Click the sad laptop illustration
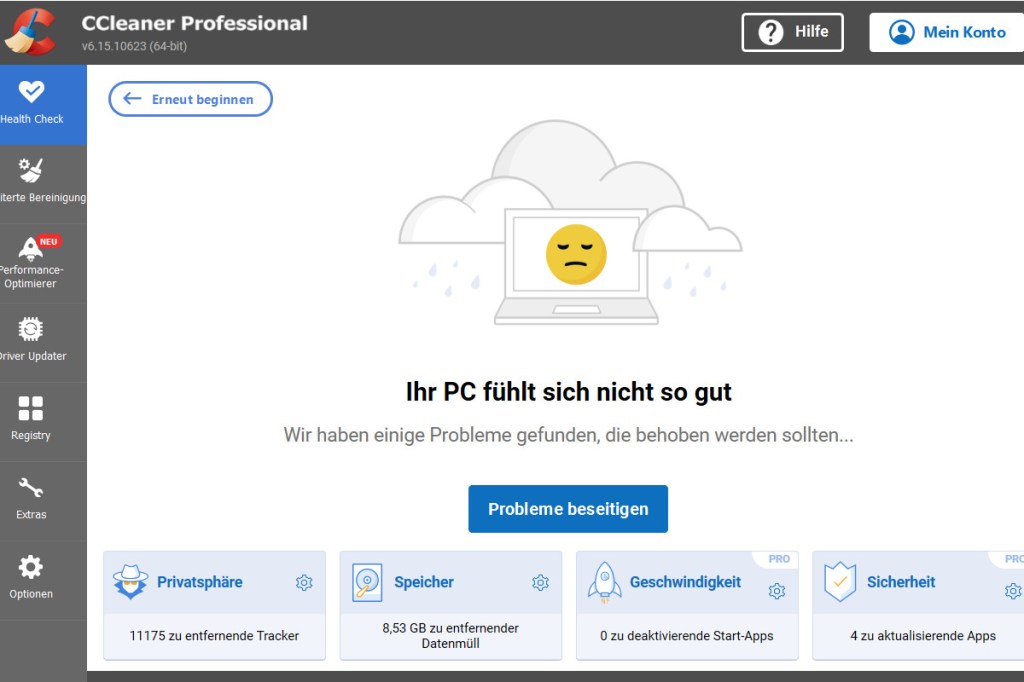 [576, 267]
